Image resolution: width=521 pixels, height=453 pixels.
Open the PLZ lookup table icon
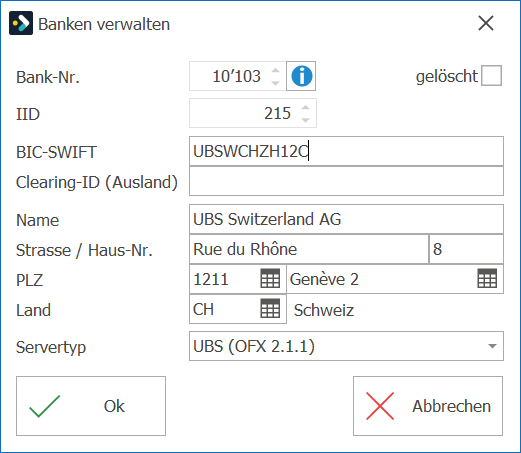click(270, 278)
